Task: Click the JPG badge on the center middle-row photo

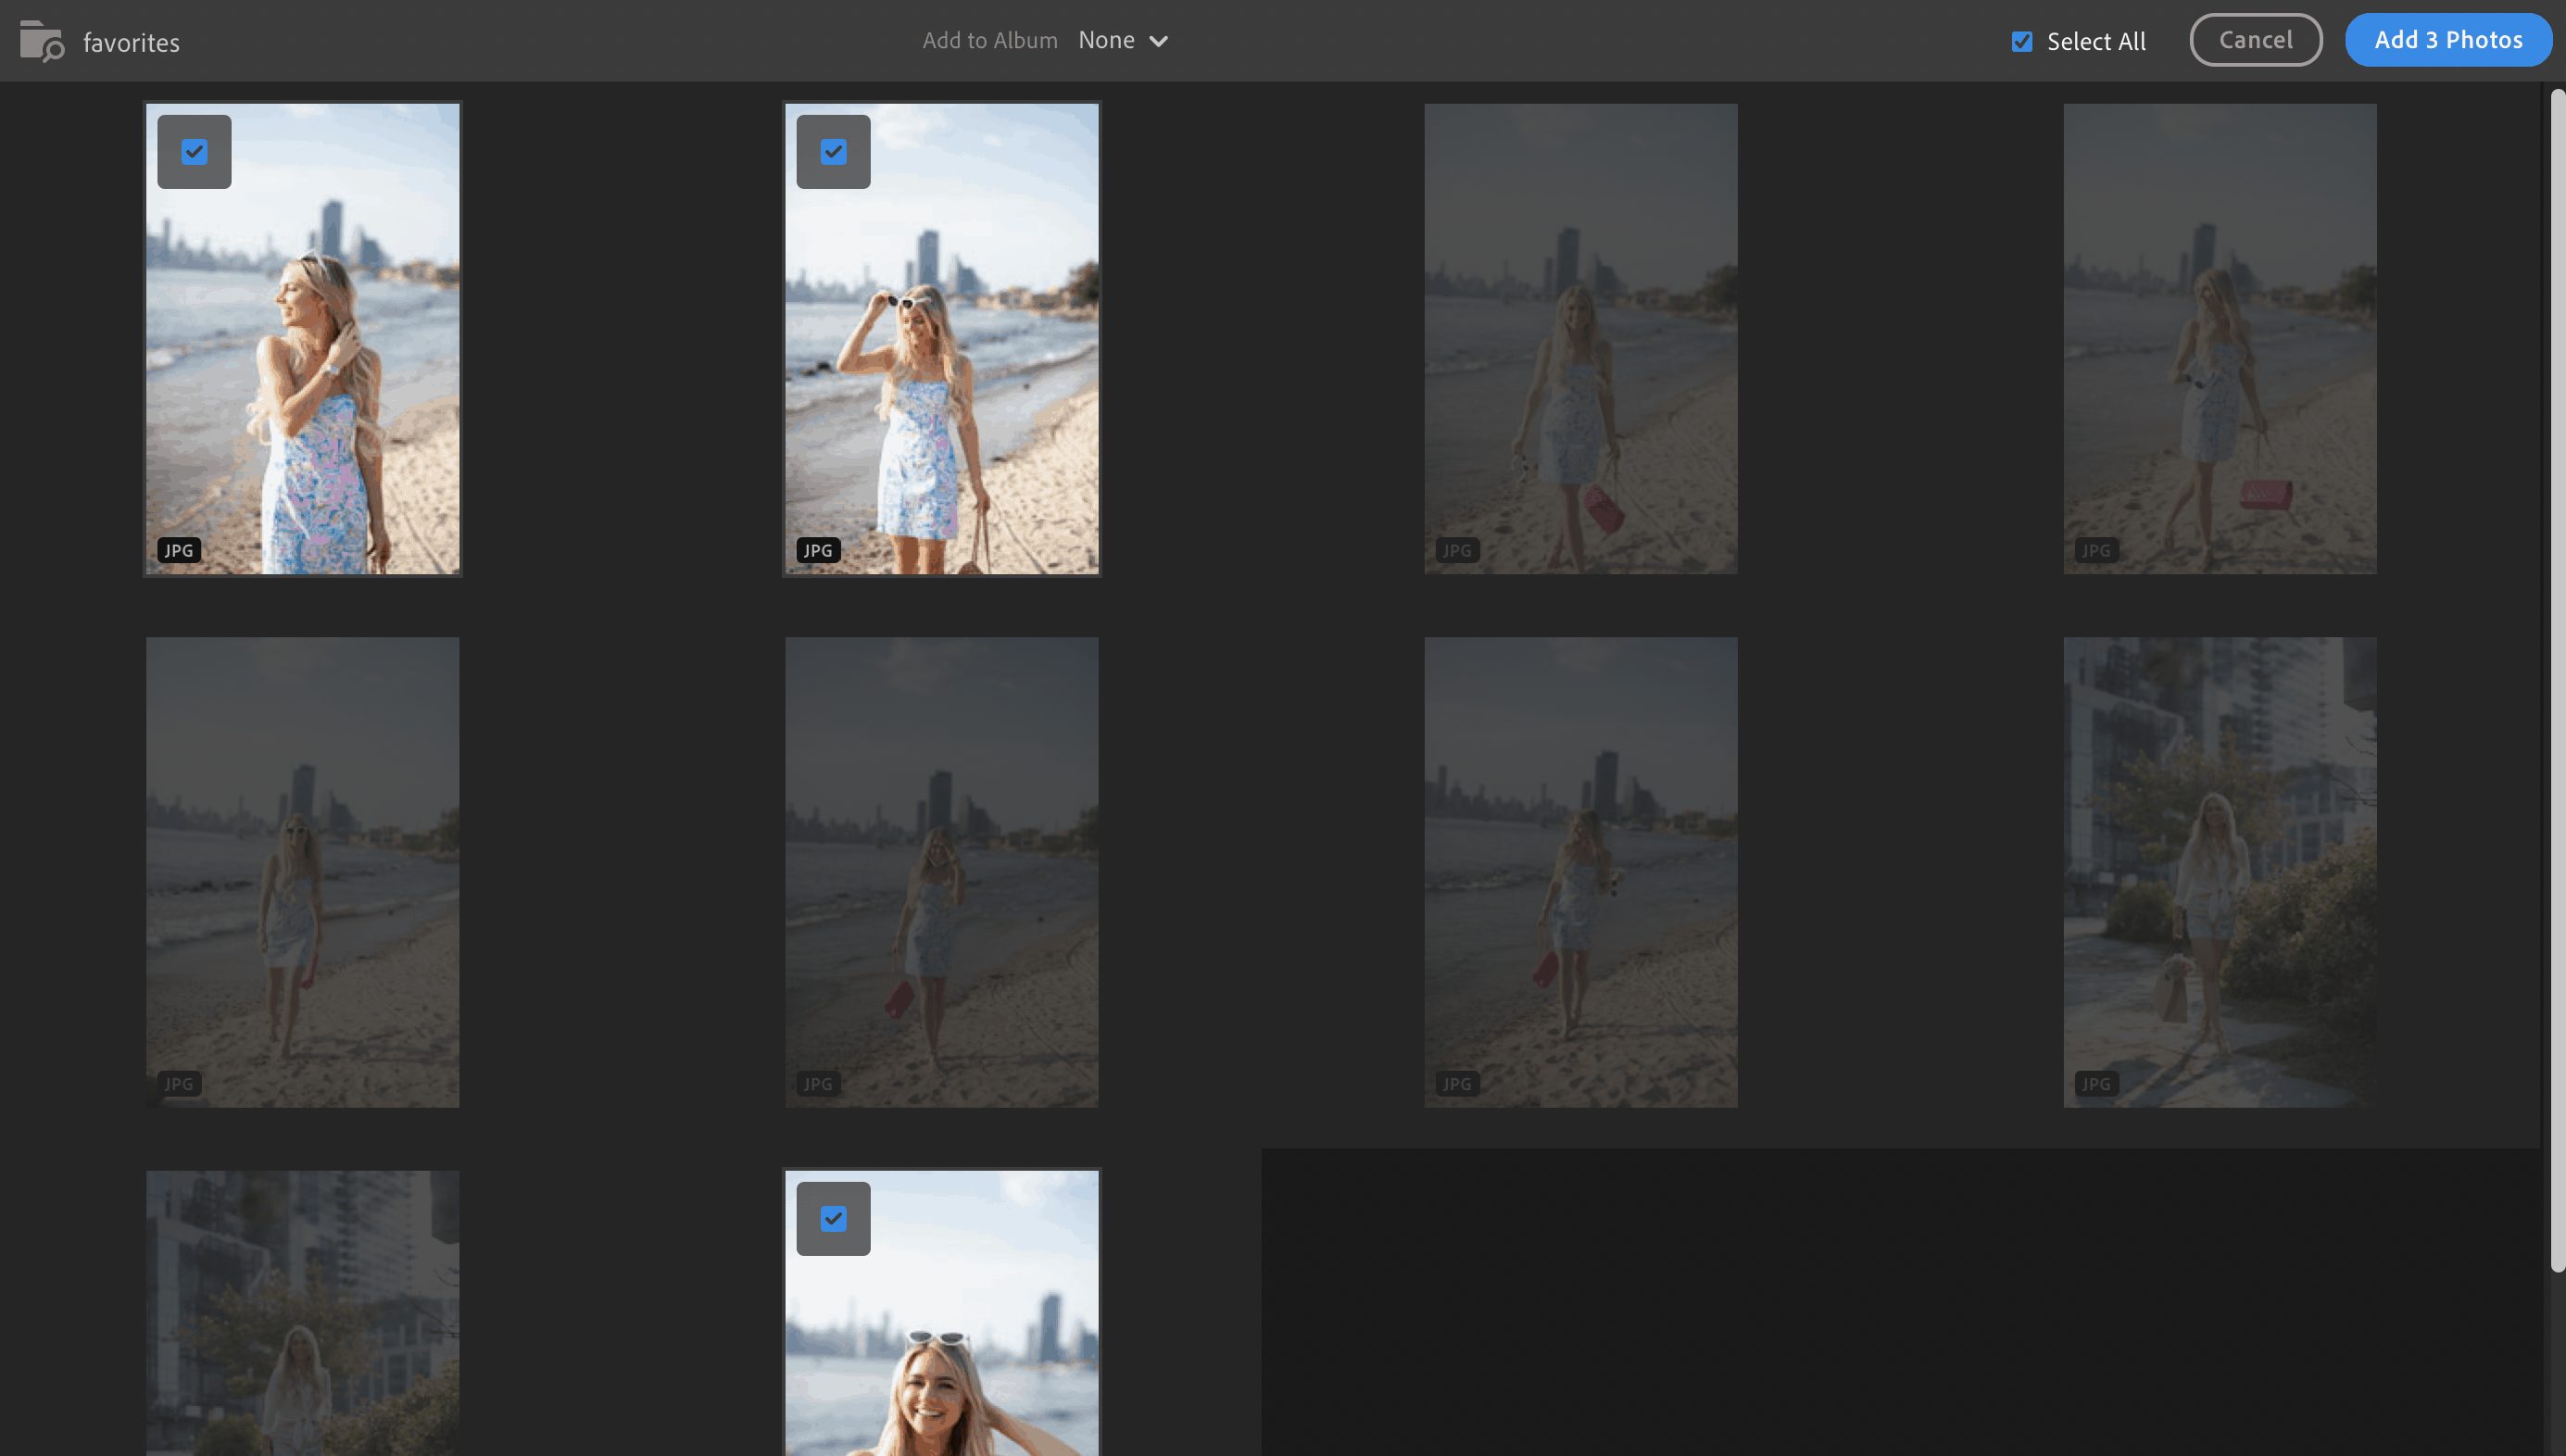Action: 818,1083
